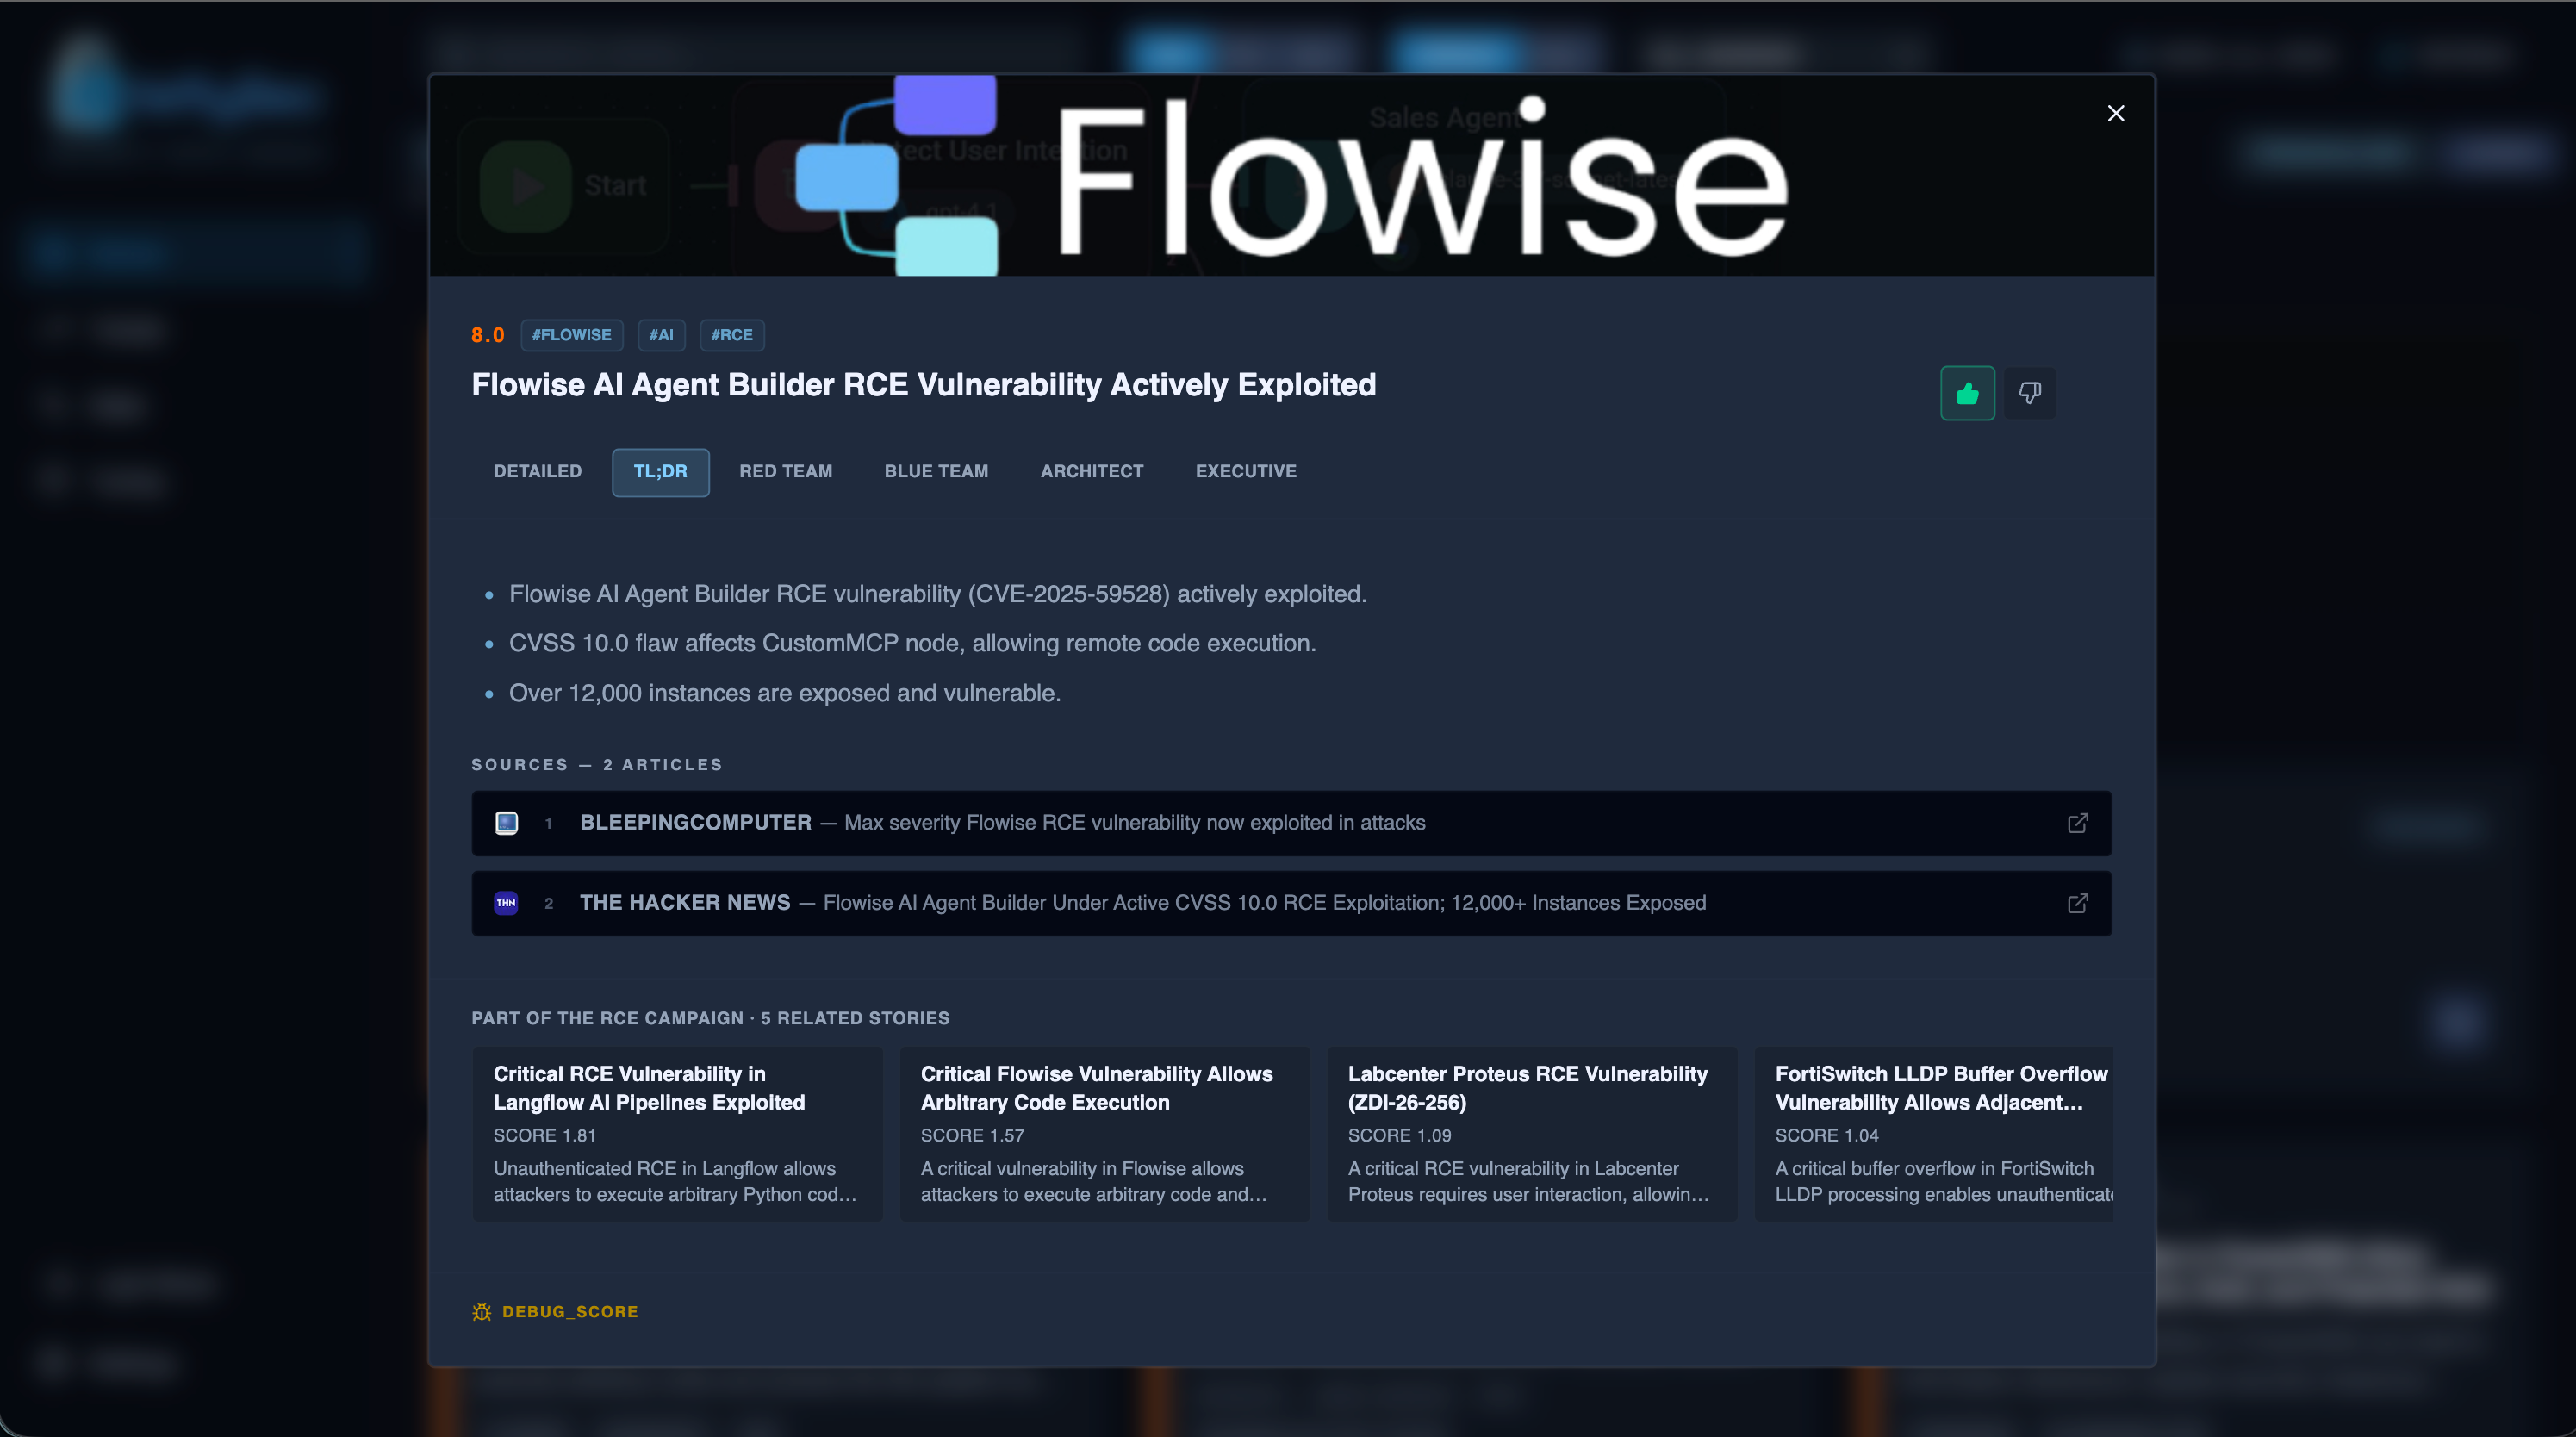
Task: Open the BleepingComputer article in external link
Action: click(x=2078, y=823)
